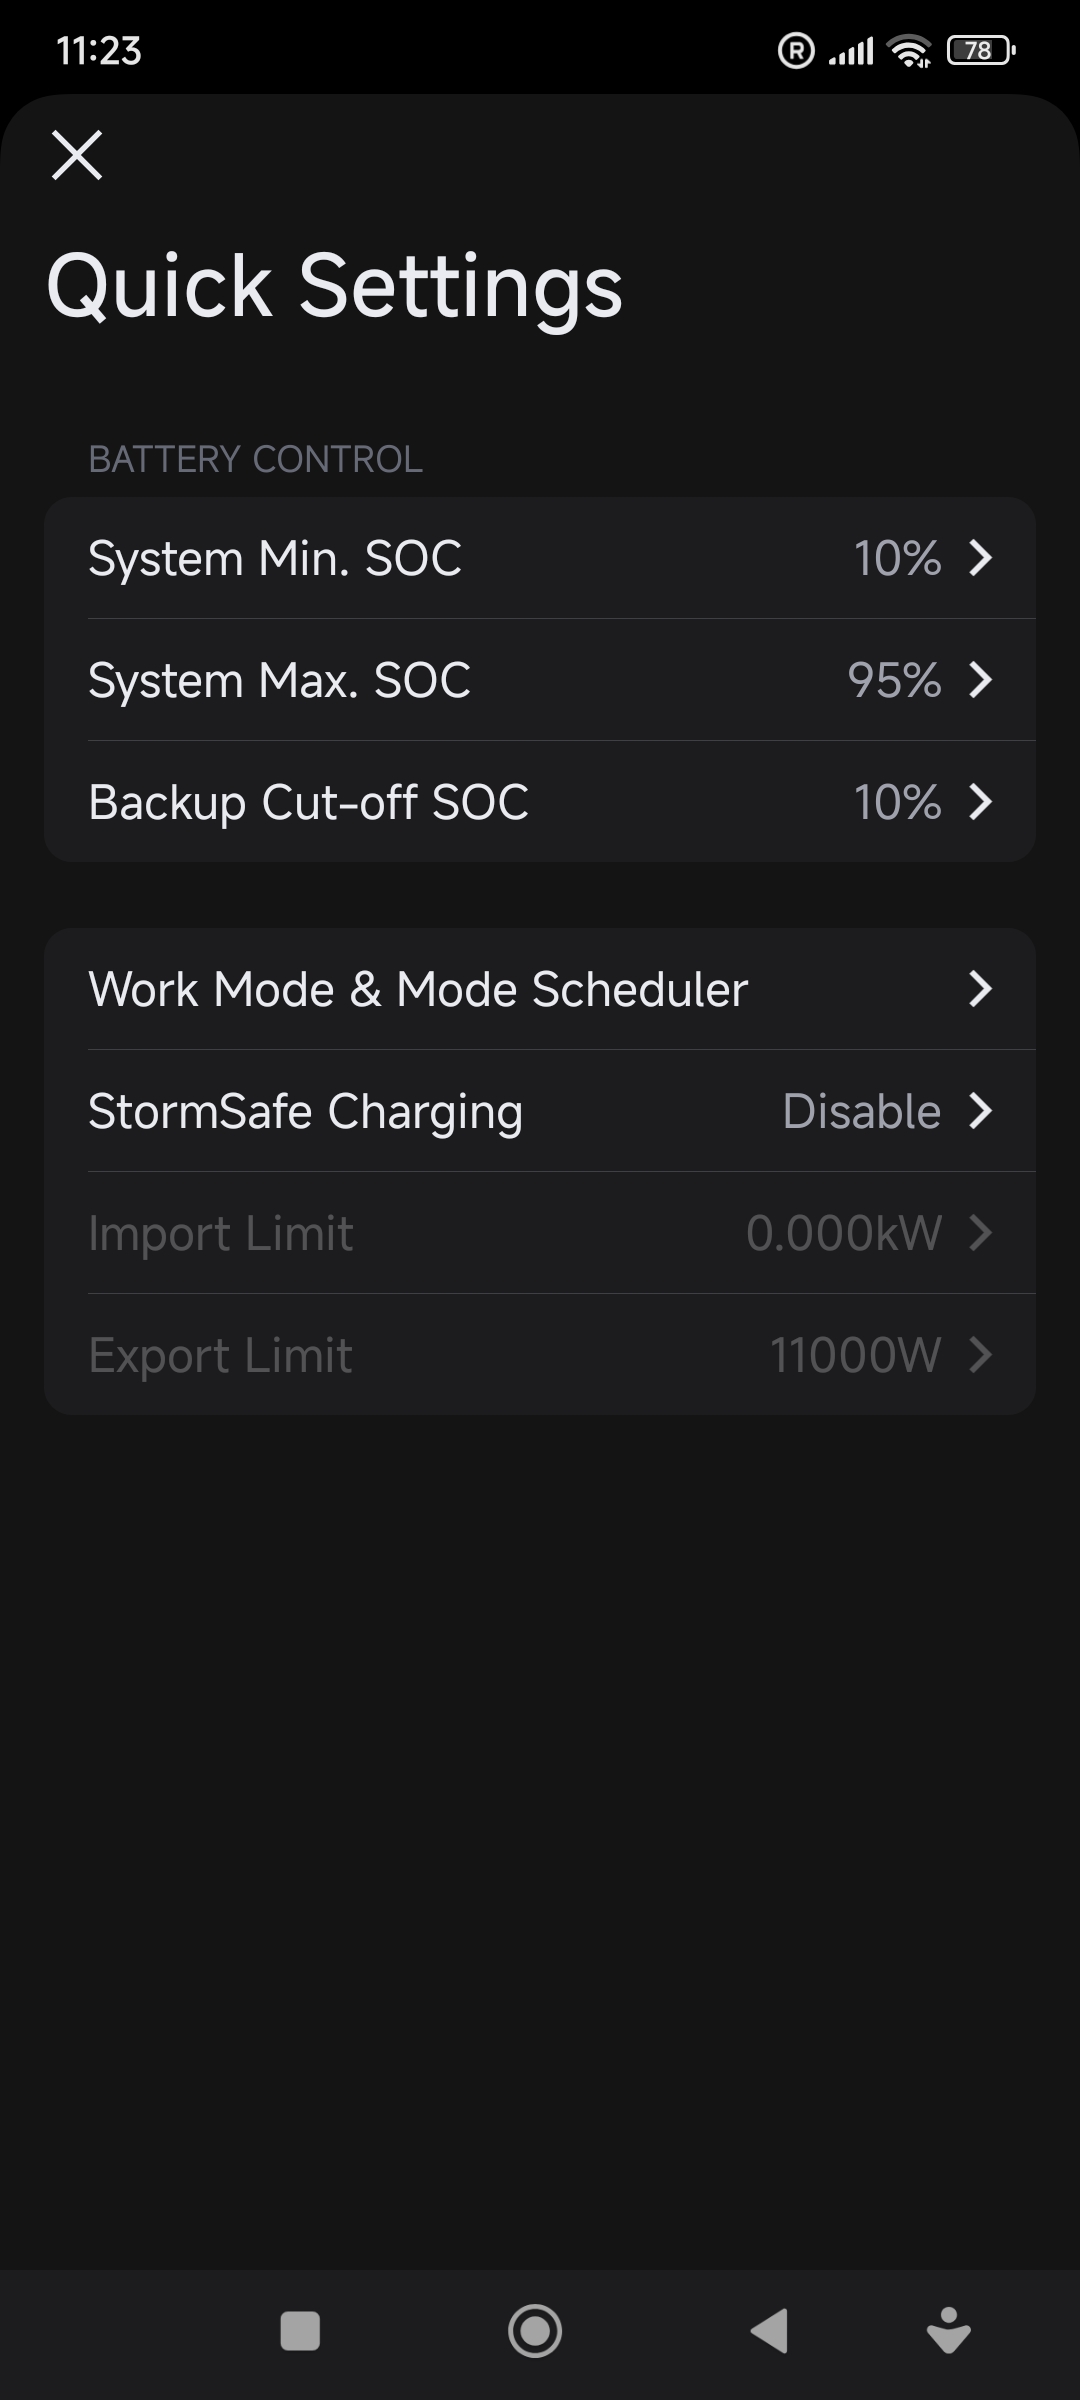Viewport: 1080px width, 2400px height.
Task: Tap the Export Limit 11000W value
Action: pyautogui.click(x=855, y=1355)
